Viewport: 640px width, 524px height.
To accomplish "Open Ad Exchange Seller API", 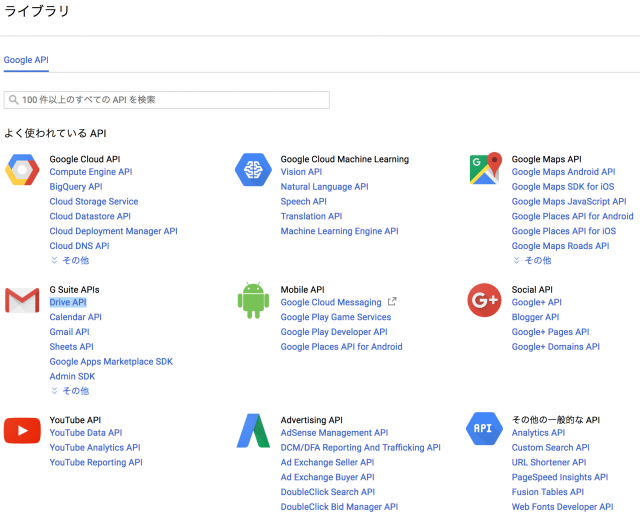I will point(327,462).
